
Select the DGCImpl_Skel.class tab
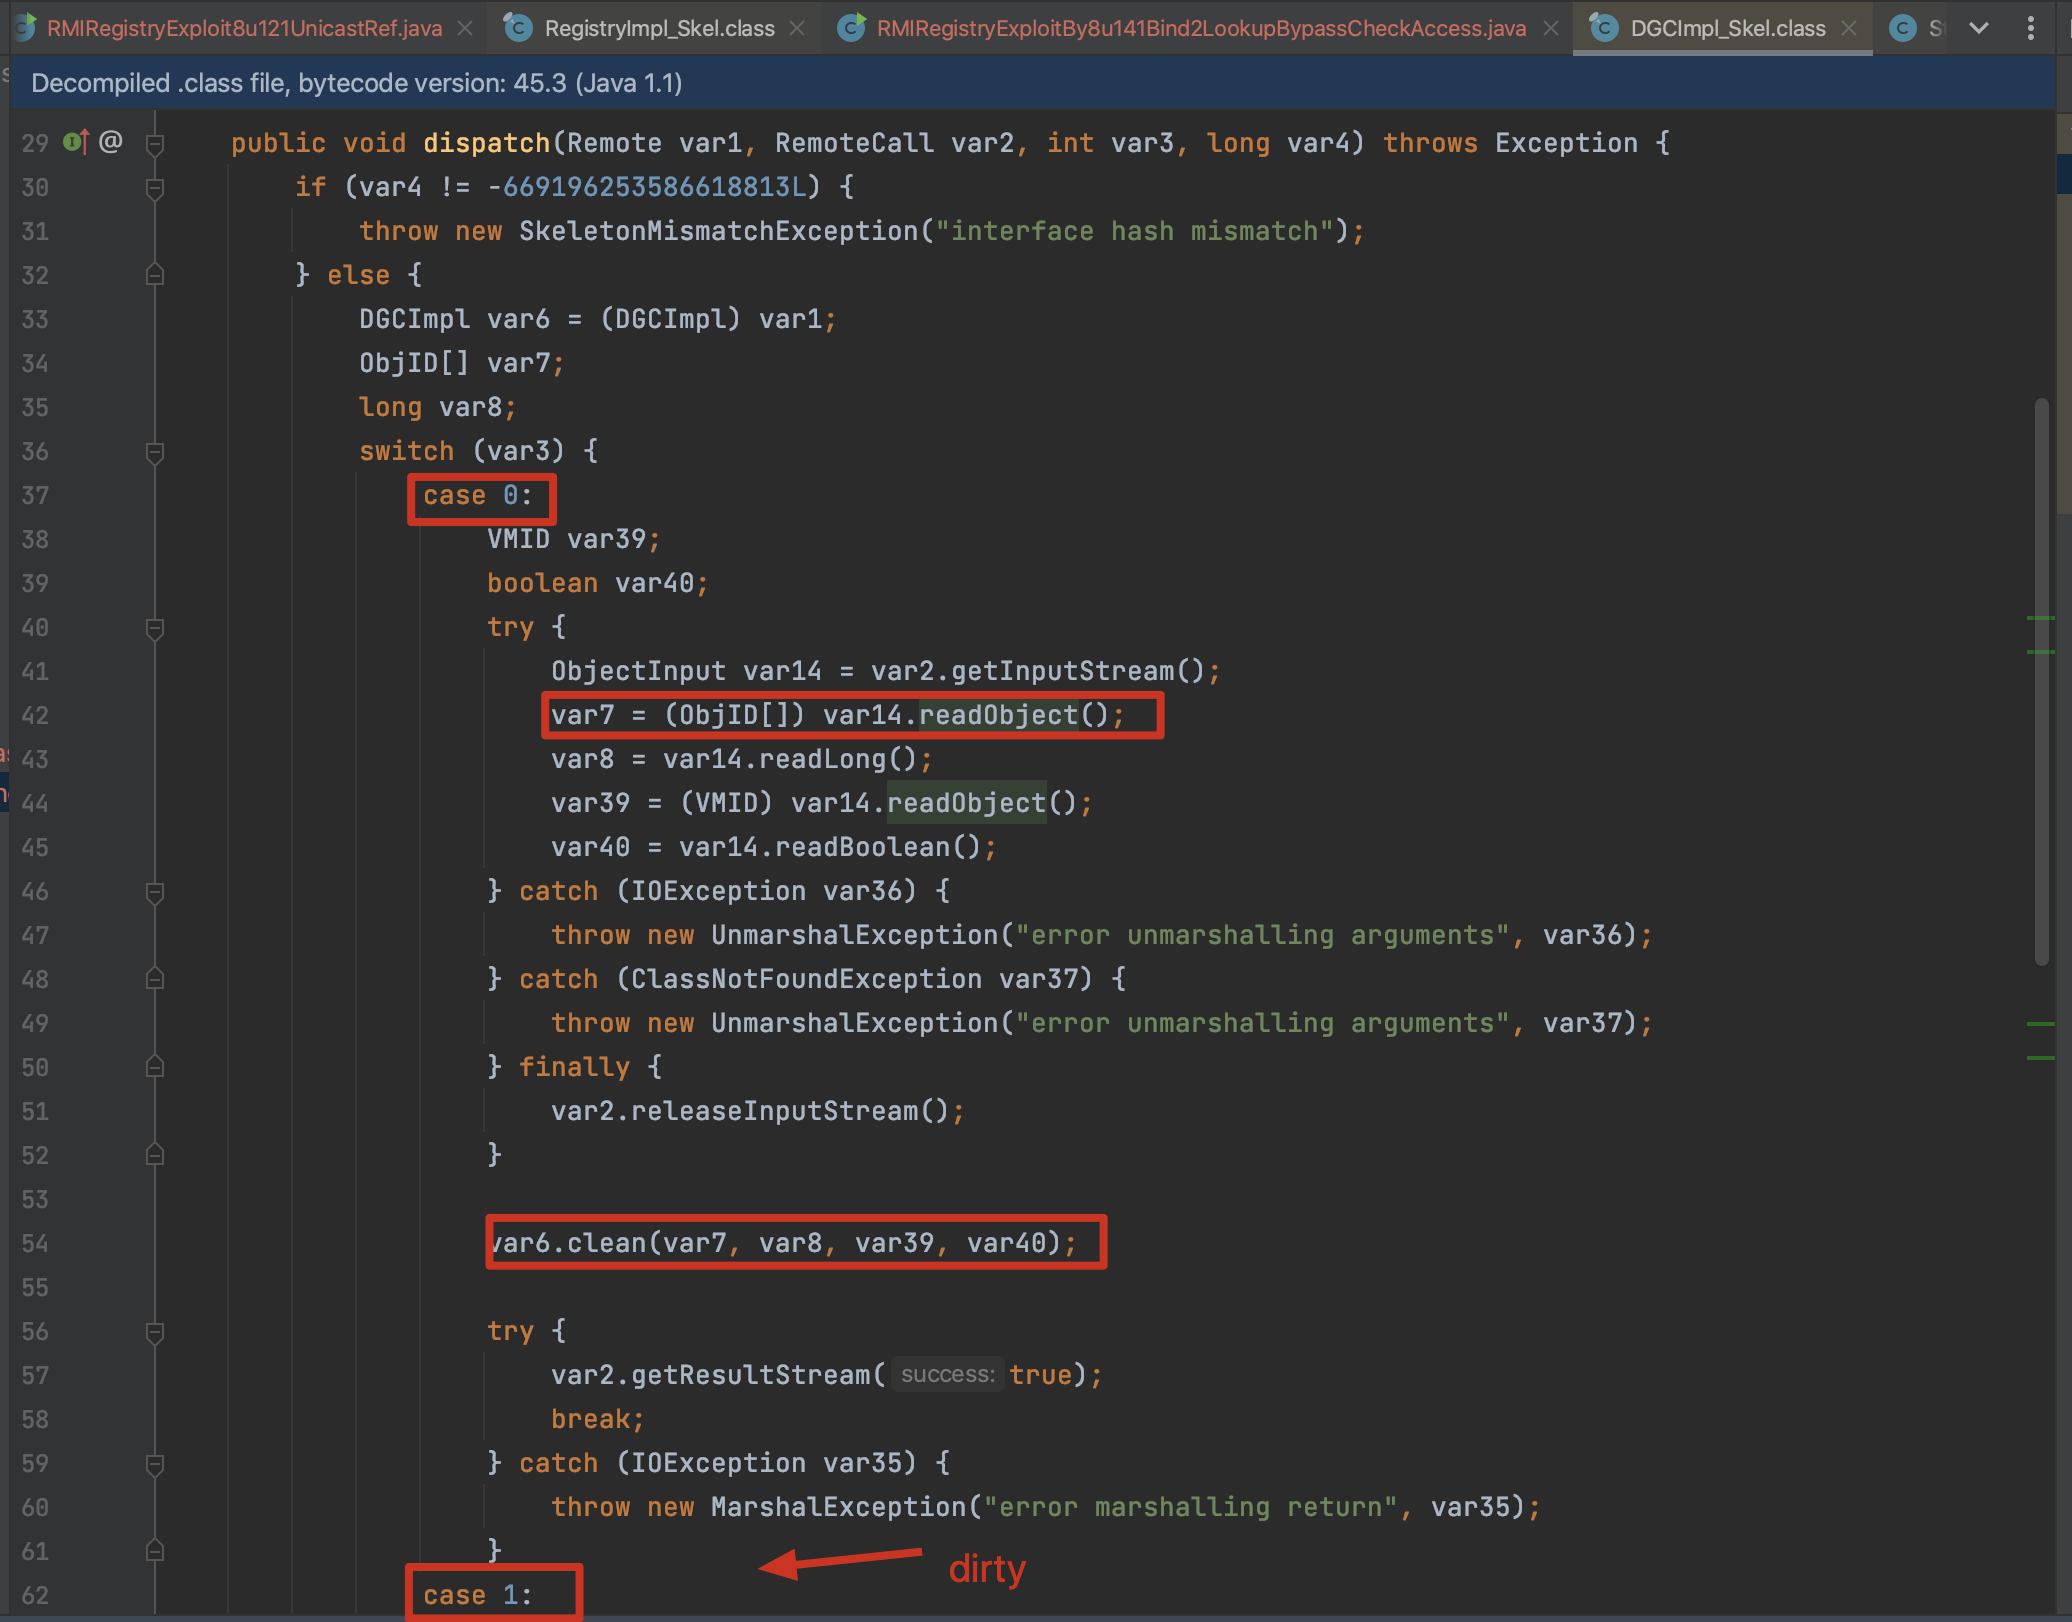click(x=1727, y=28)
